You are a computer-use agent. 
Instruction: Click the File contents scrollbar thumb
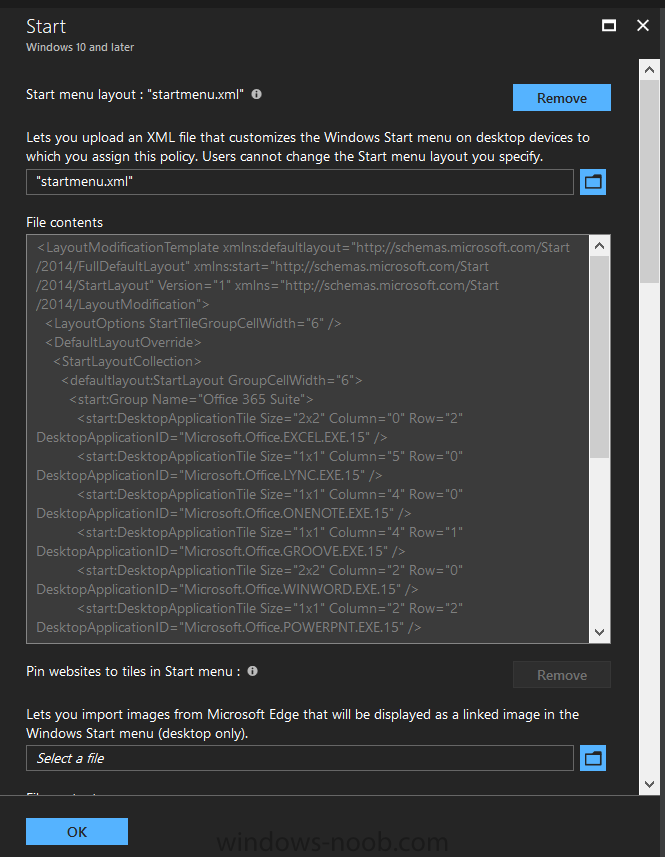599,357
